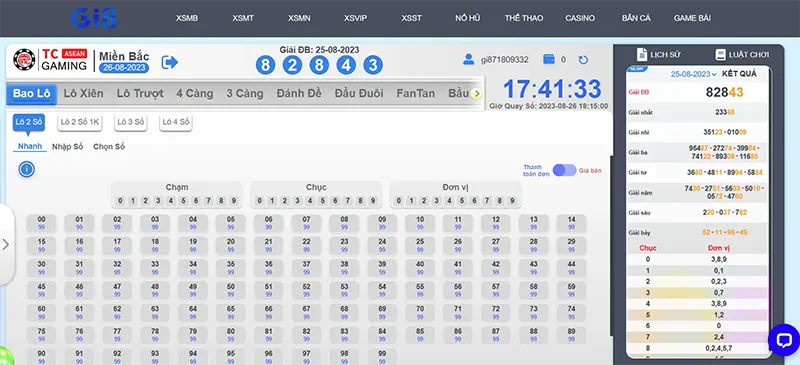
Task: Toggle the Thanh toán đơn switch
Action: click(x=564, y=170)
